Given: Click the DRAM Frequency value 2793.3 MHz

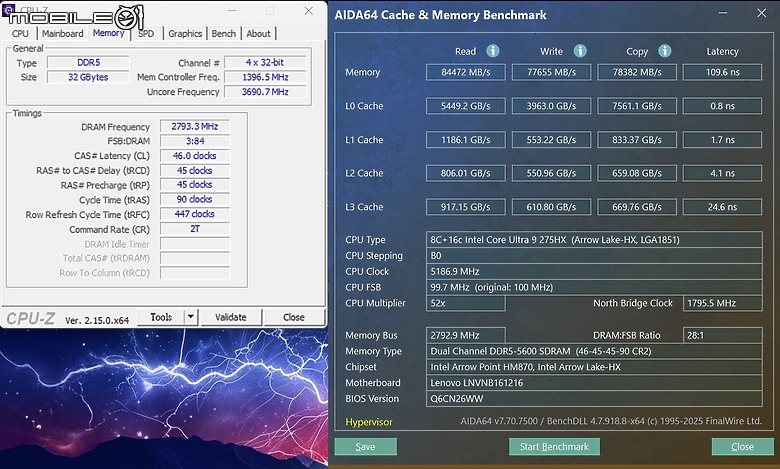Looking at the screenshot, I should 195,126.
